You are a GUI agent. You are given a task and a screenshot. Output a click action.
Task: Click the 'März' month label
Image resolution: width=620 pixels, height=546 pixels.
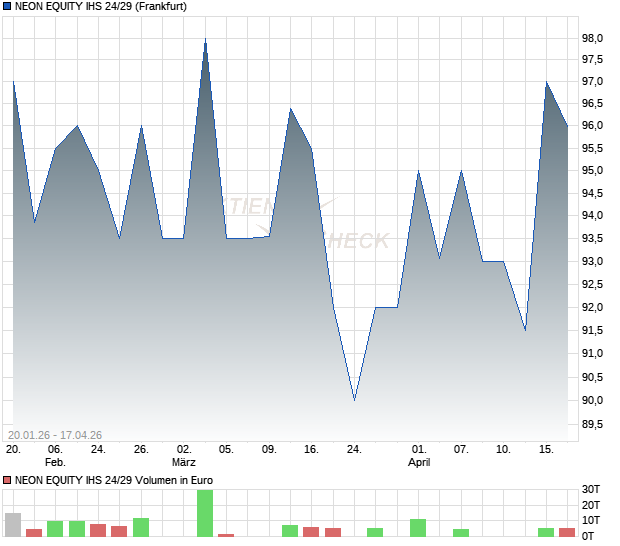pos(184,462)
